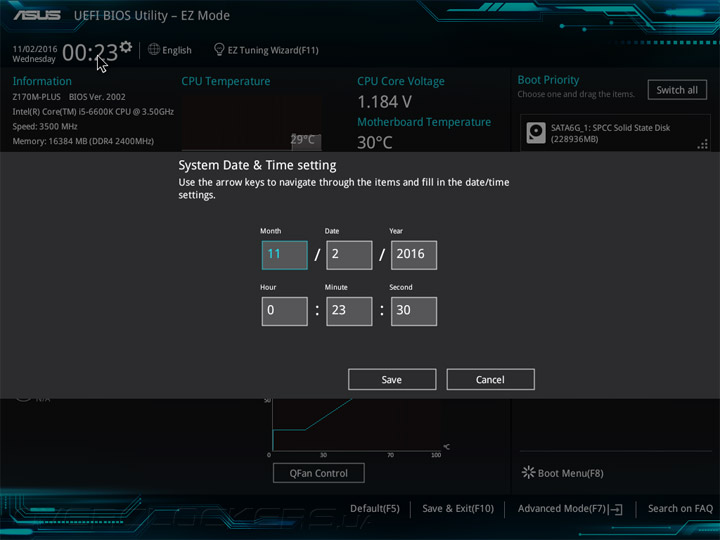The image size is (720, 540).
Task: Click the Advanced Mode exit arrow icon
Action: (x=616, y=509)
